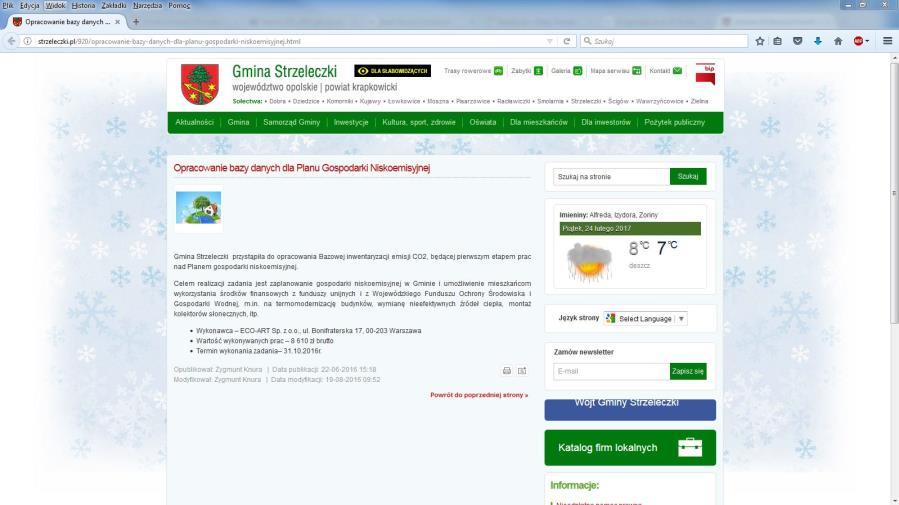This screenshot has height=505, width=899.
Task: Bookmark this page with star icon
Action: pos(760,41)
